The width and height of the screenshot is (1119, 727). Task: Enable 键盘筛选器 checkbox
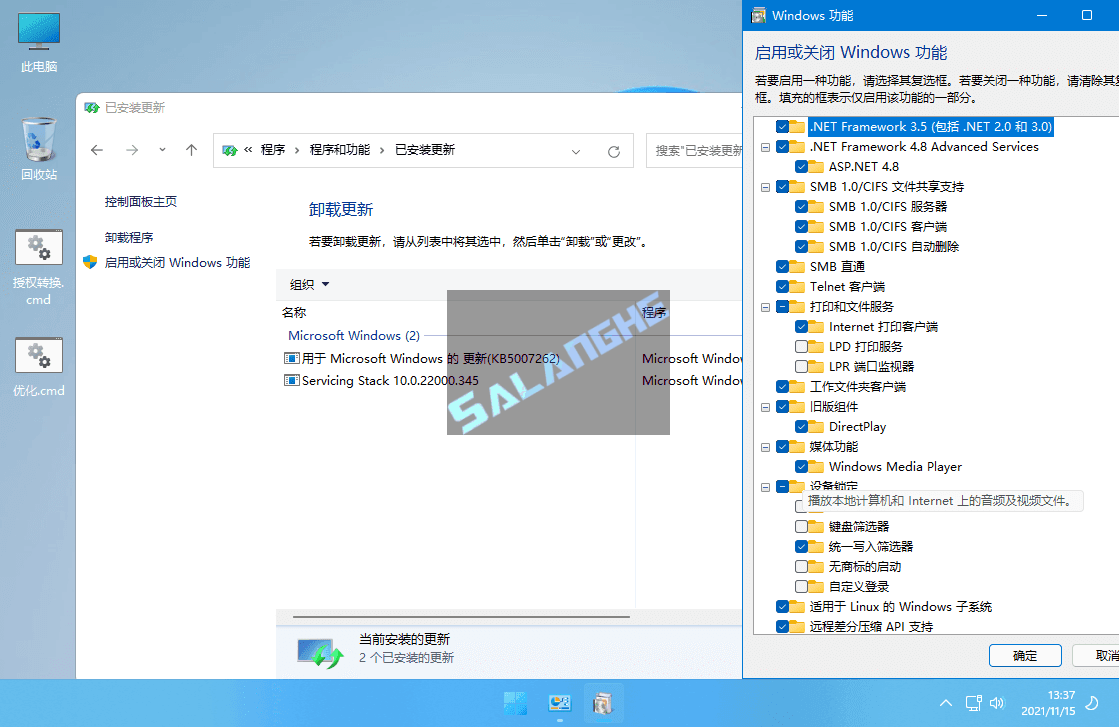(801, 527)
